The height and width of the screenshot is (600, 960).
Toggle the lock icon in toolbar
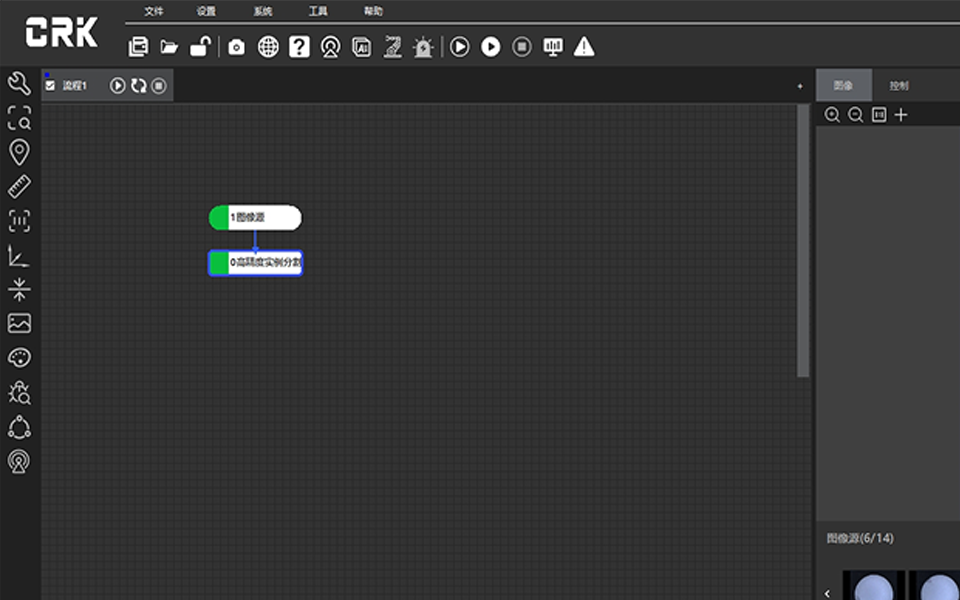tap(200, 47)
